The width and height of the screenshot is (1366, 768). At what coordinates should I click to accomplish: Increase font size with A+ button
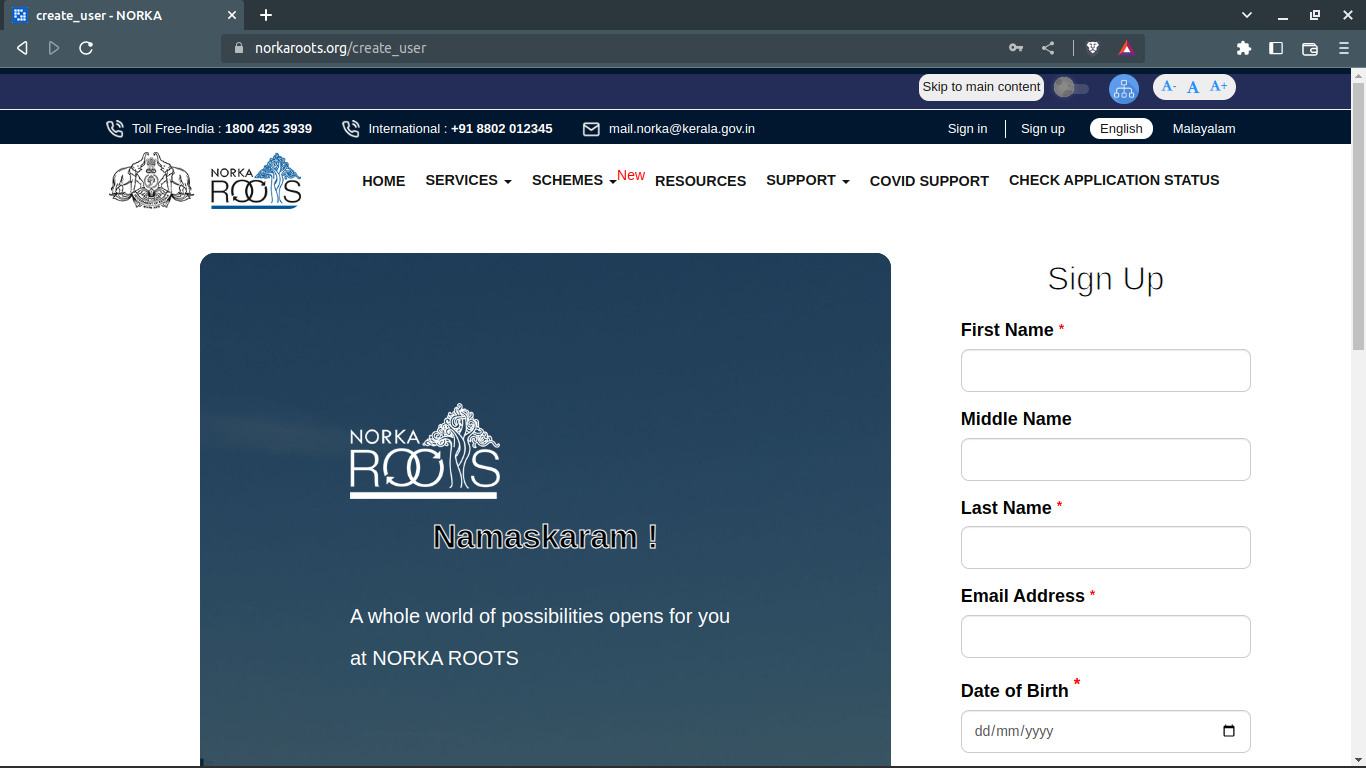coord(1219,87)
